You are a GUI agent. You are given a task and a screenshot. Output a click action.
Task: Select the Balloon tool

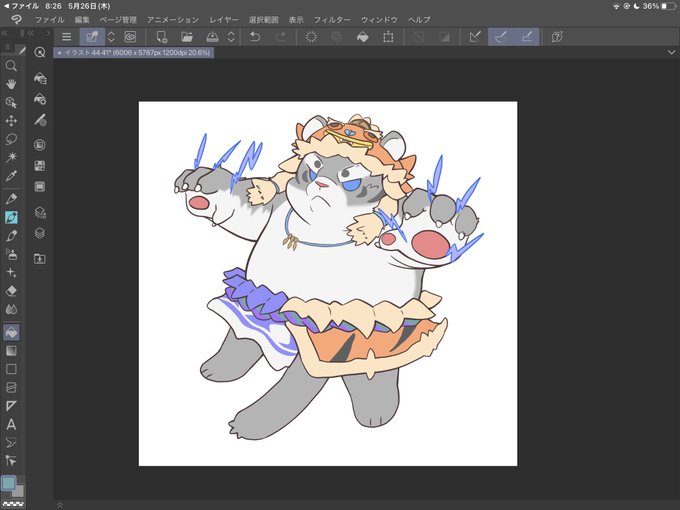tap(11, 442)
